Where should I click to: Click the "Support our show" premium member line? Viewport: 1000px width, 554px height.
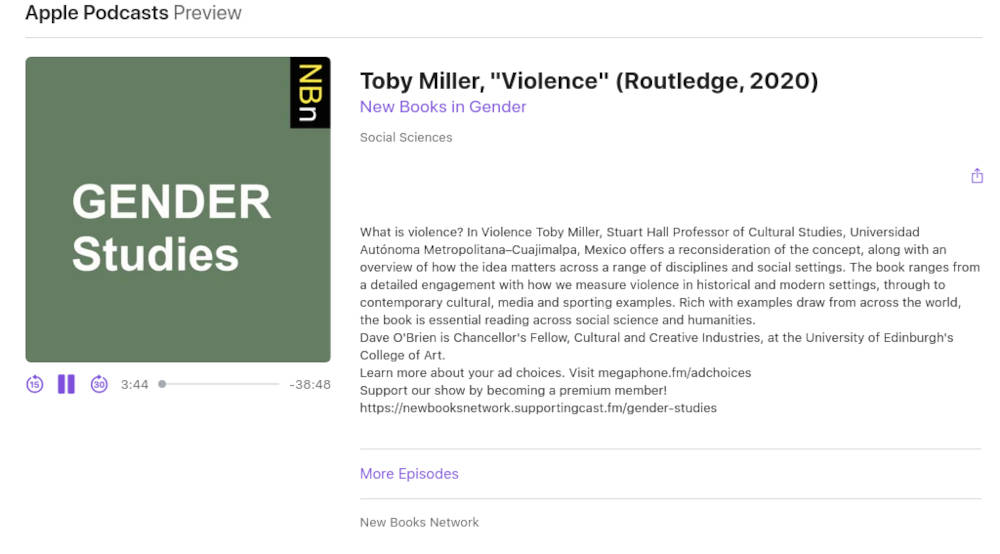click(513, 390)
